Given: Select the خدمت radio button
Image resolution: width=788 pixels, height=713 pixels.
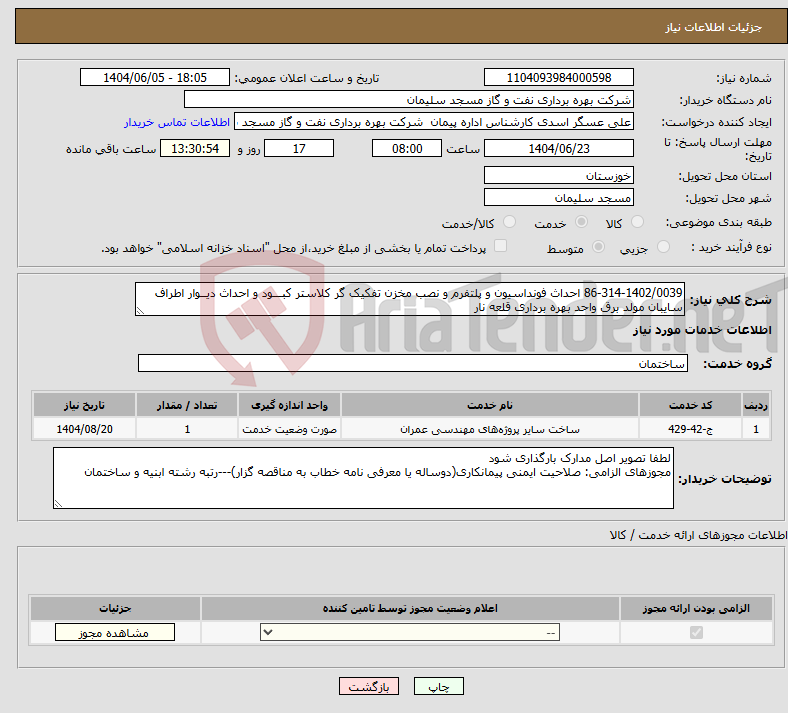Looking at the screenshot, I should click(x=581, y=222).
